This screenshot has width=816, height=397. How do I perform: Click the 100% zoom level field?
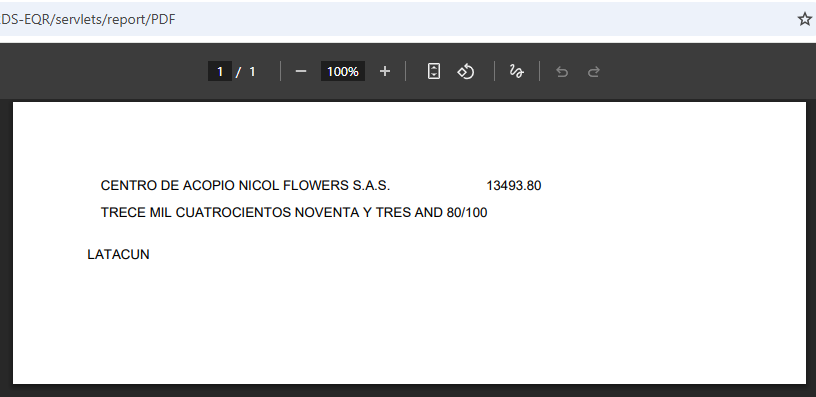342,71
